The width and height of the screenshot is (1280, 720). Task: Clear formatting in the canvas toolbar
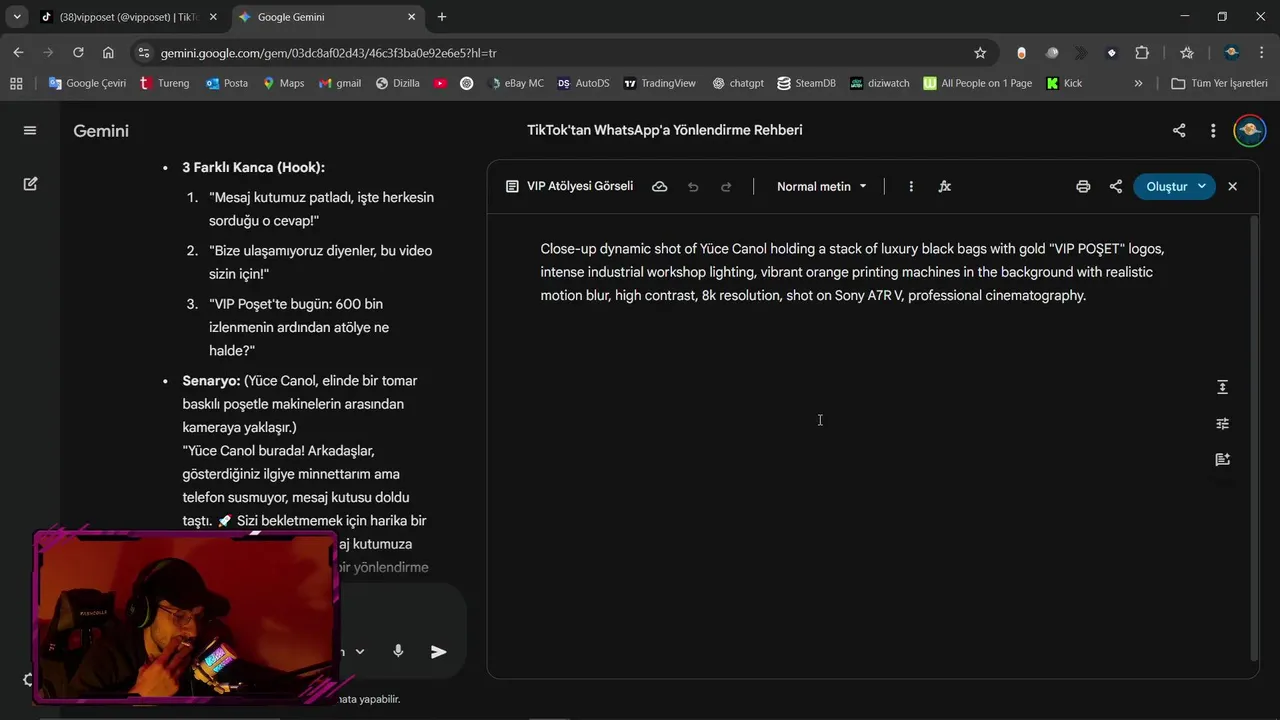944,186
